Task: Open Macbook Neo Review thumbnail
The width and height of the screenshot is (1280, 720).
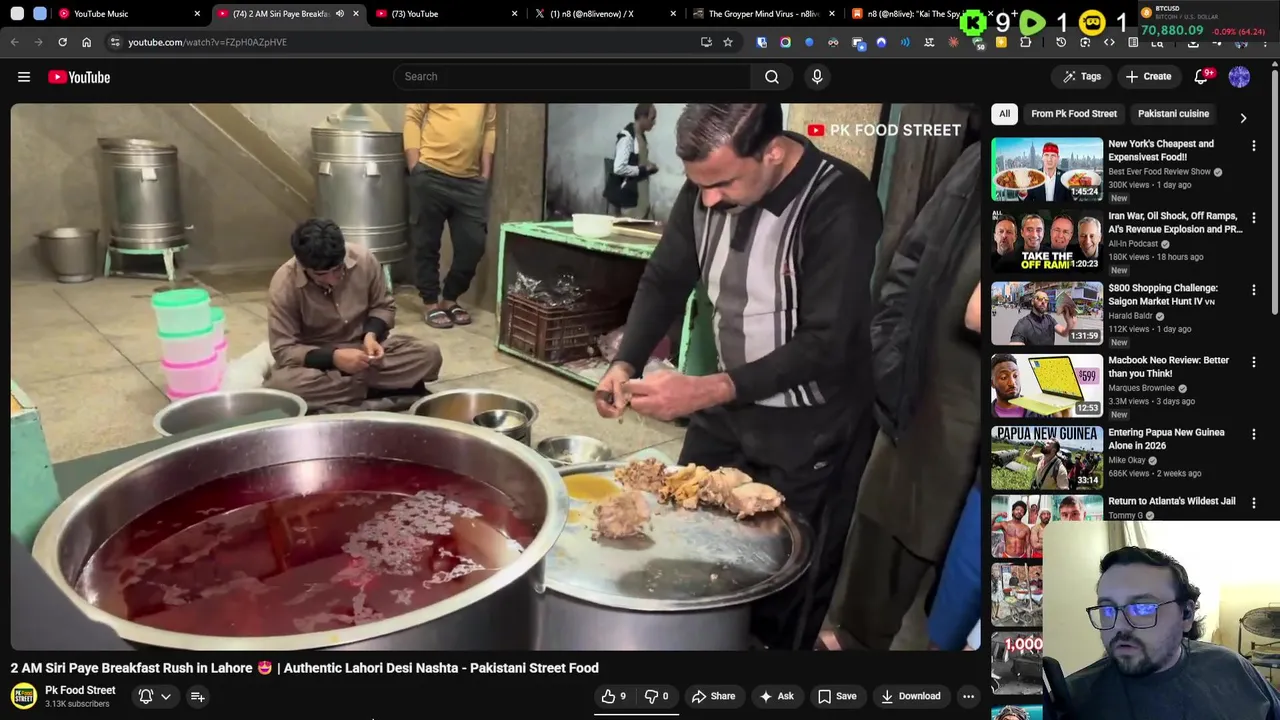Action: pos(1047,385)
